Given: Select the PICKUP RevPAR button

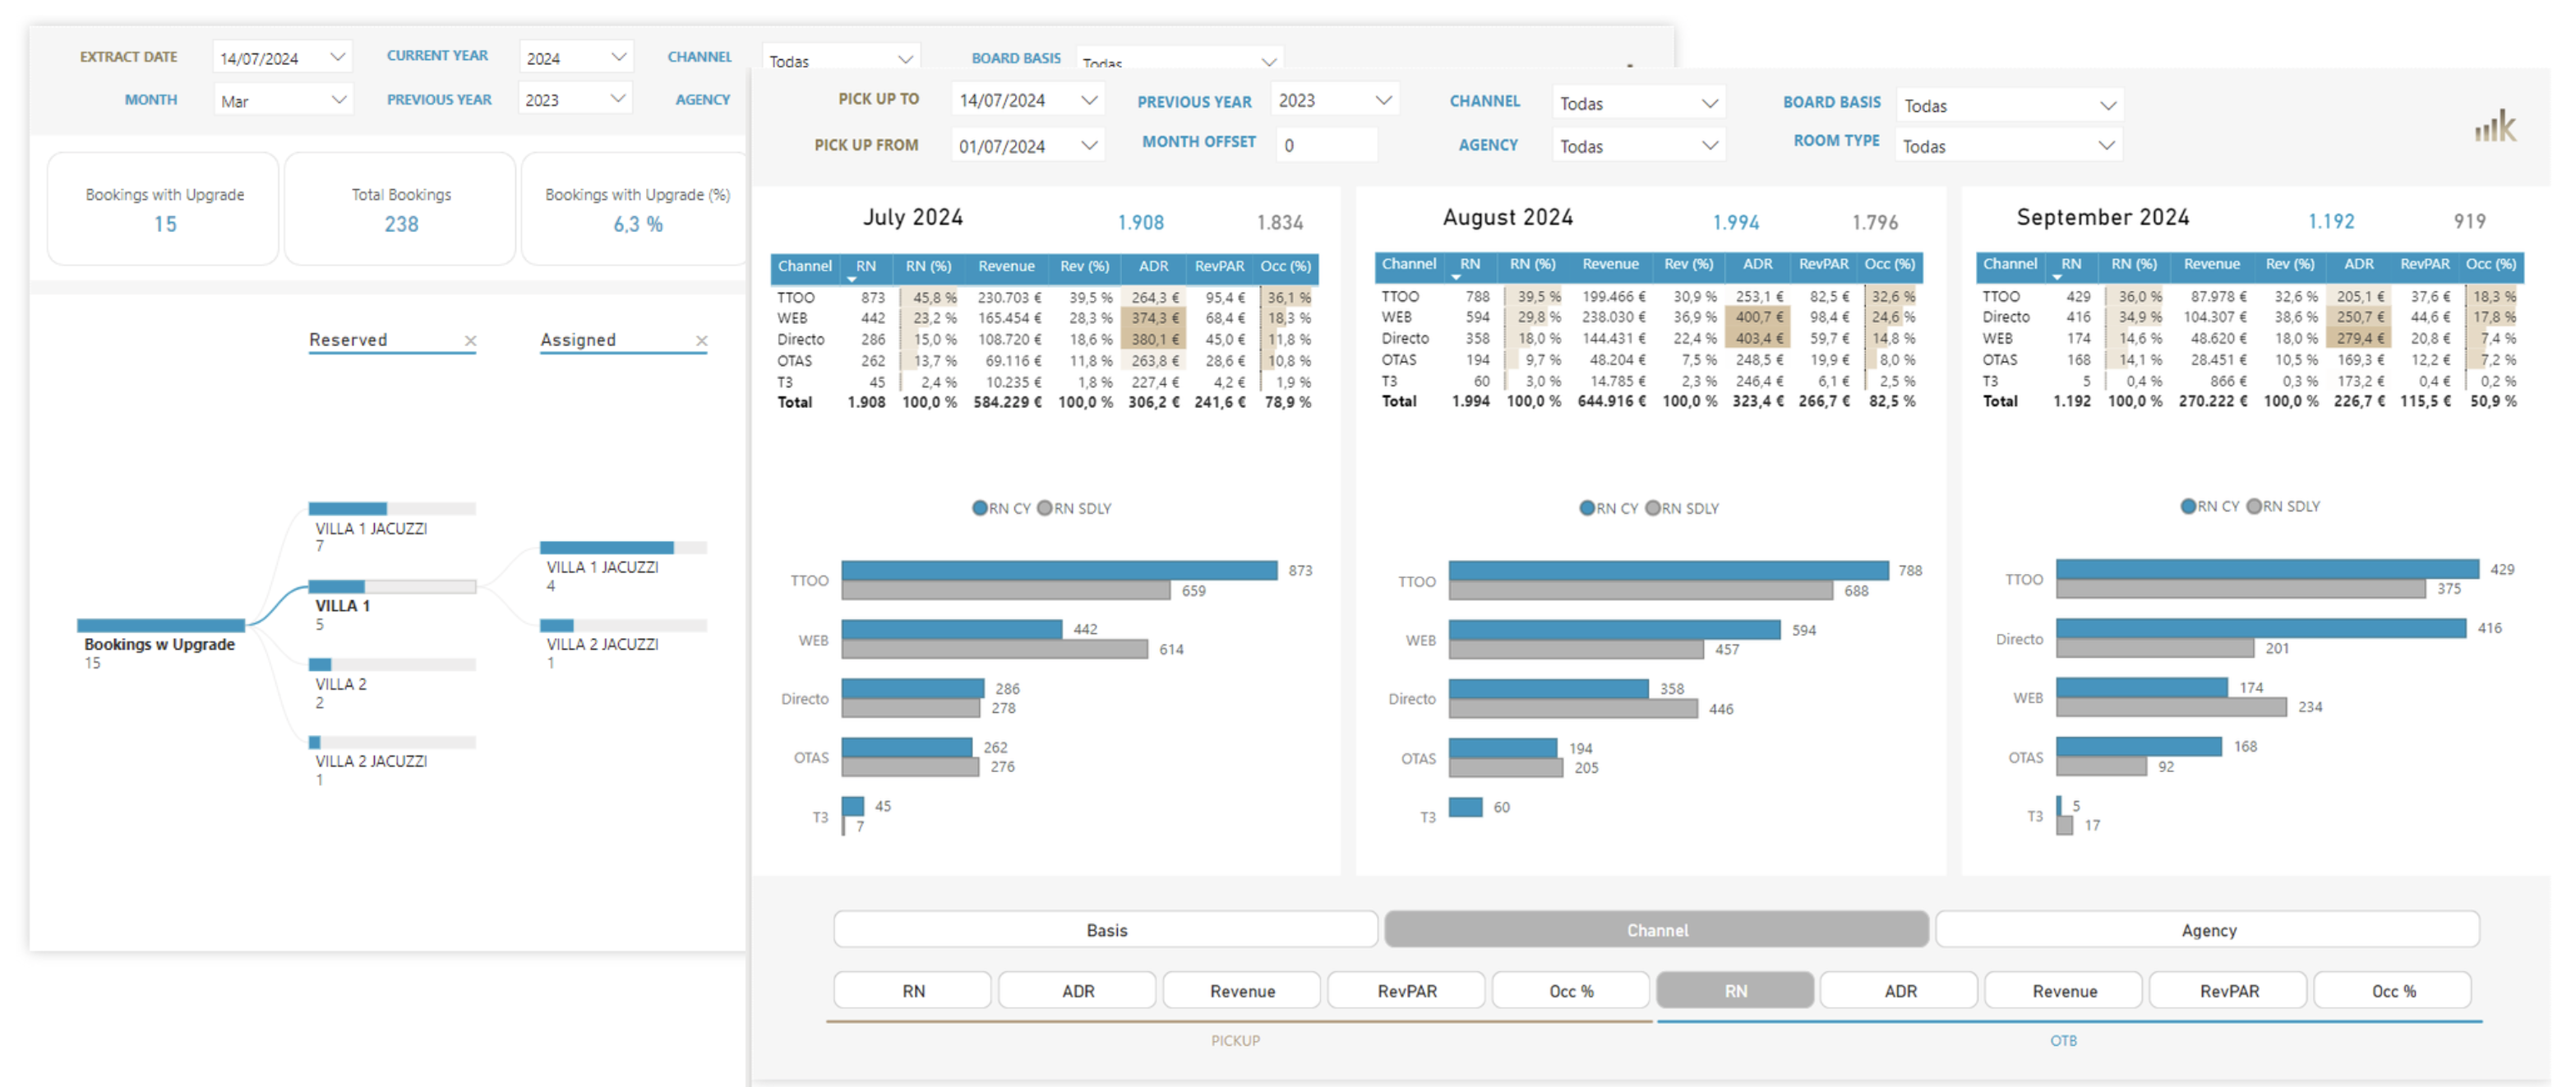Looking at the screenshot, I should [x=1406, y=990].
